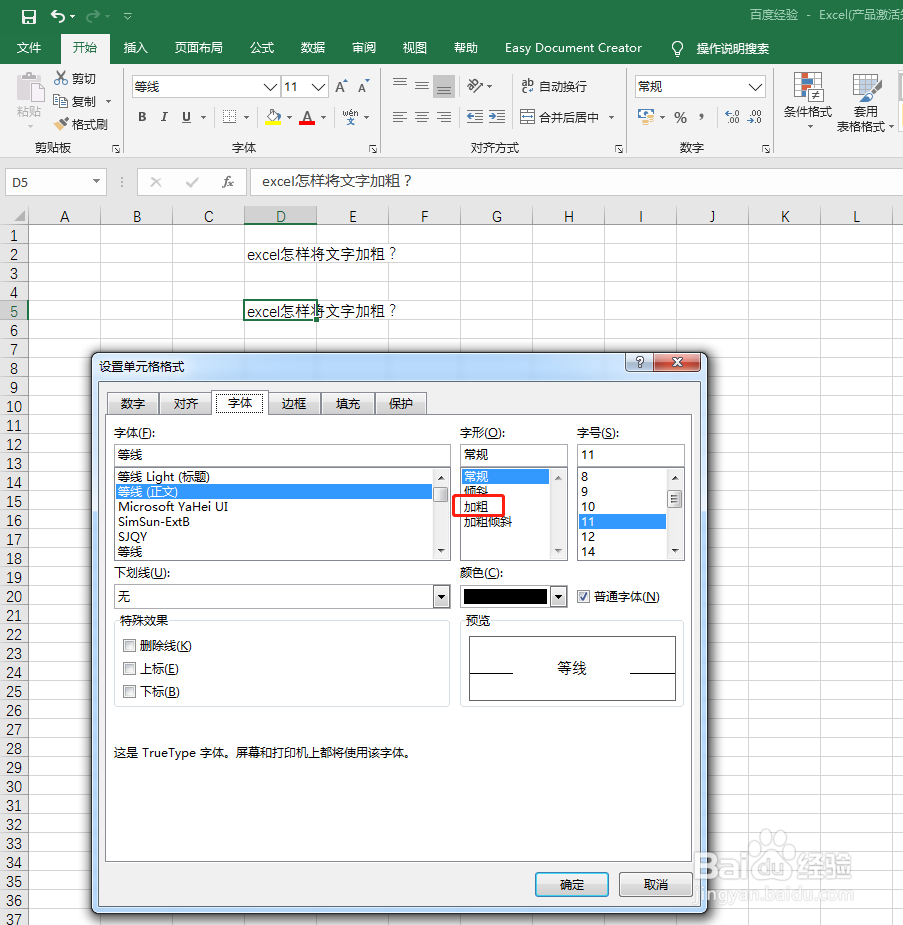Switch to the 填充 tab in dialog
Screen dimensions: 903x925
tap(348, 404)
